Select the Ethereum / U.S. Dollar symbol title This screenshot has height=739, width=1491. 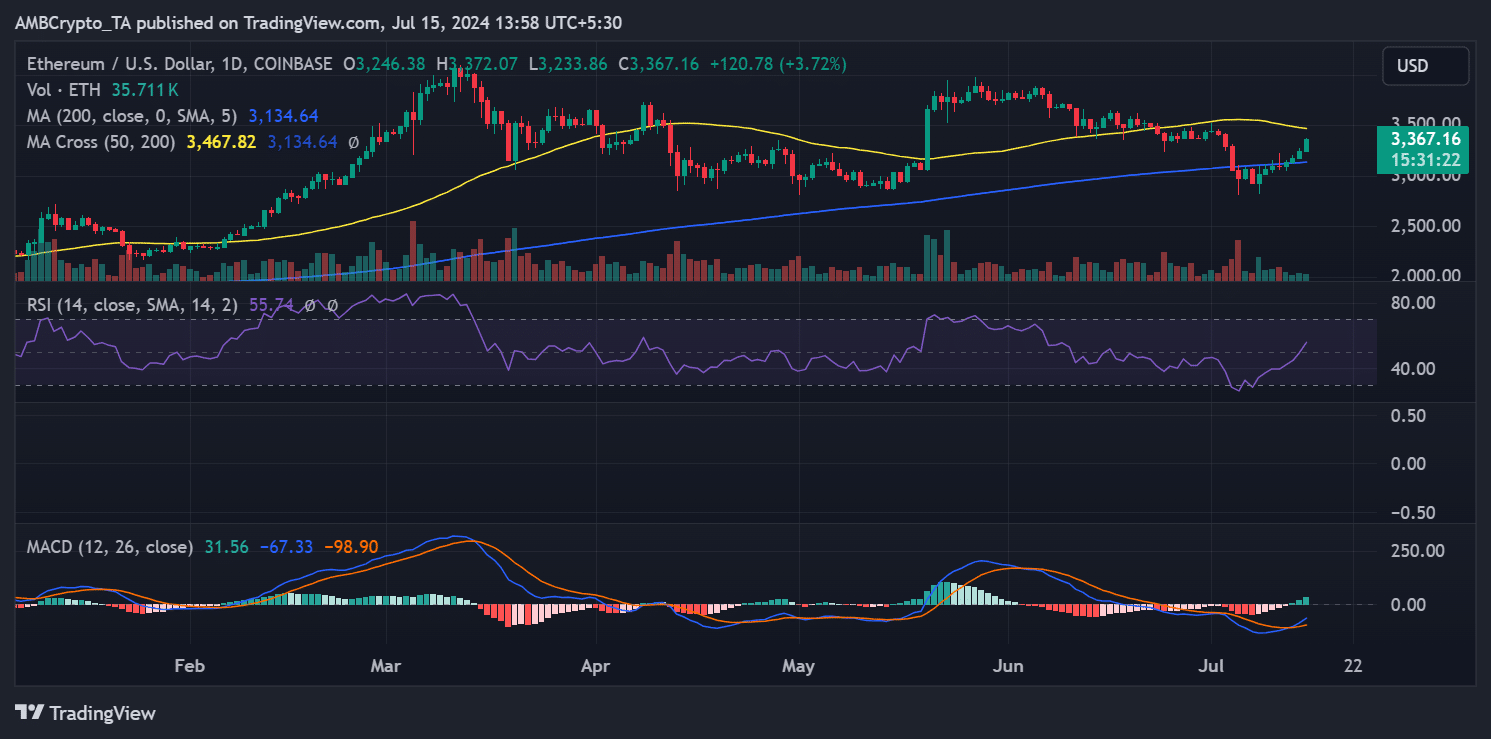point(179,64)
